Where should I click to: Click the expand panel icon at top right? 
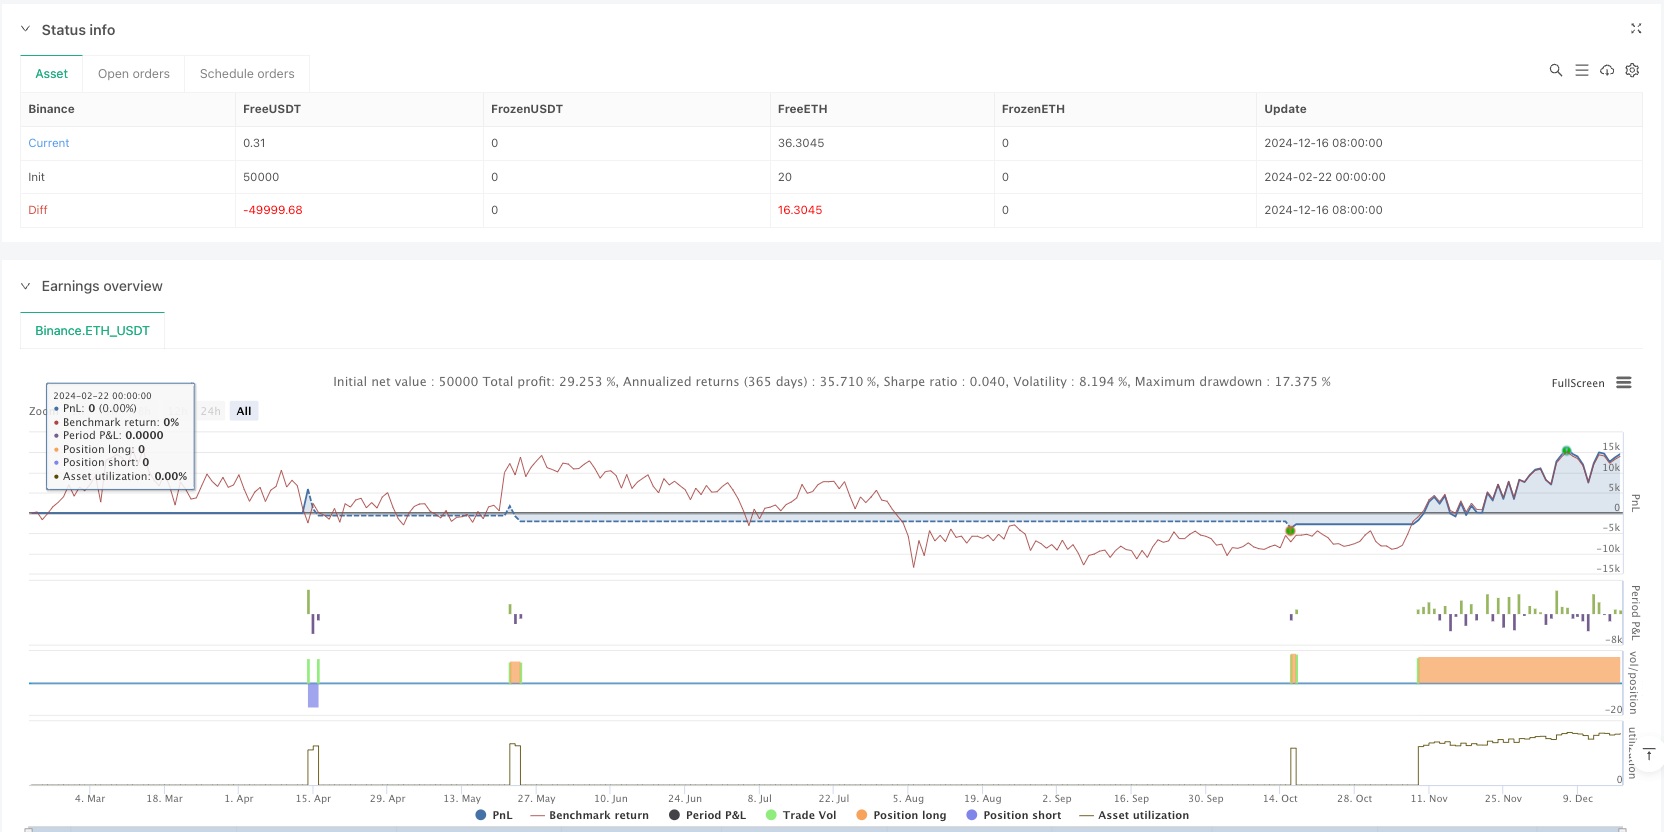(1636, 29)
